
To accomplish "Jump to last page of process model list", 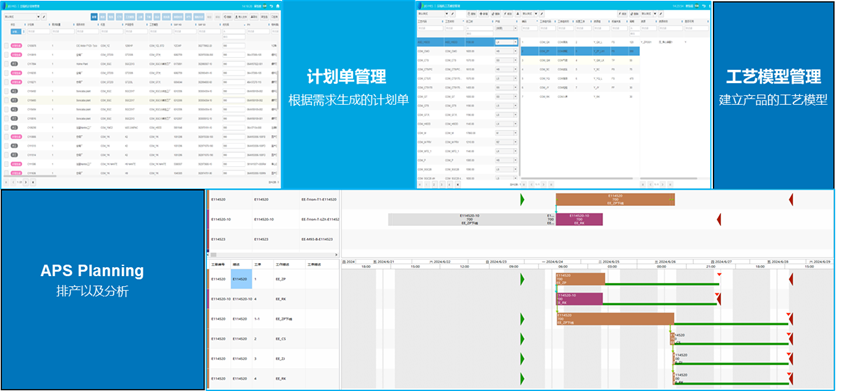I will tap(458, 184).
